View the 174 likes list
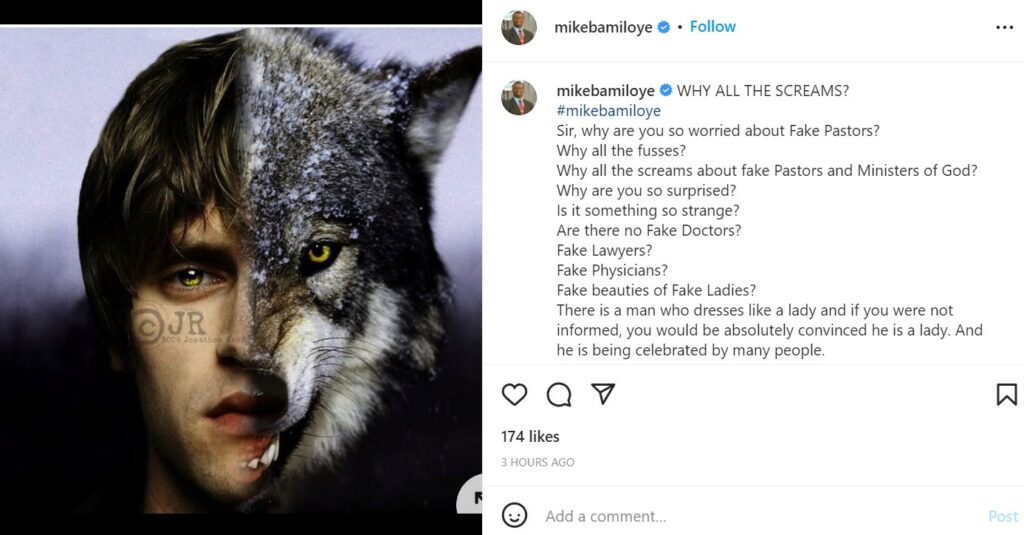Viewport: 1024px width, 535px height. pyautogui.click(x=530, y=436)
